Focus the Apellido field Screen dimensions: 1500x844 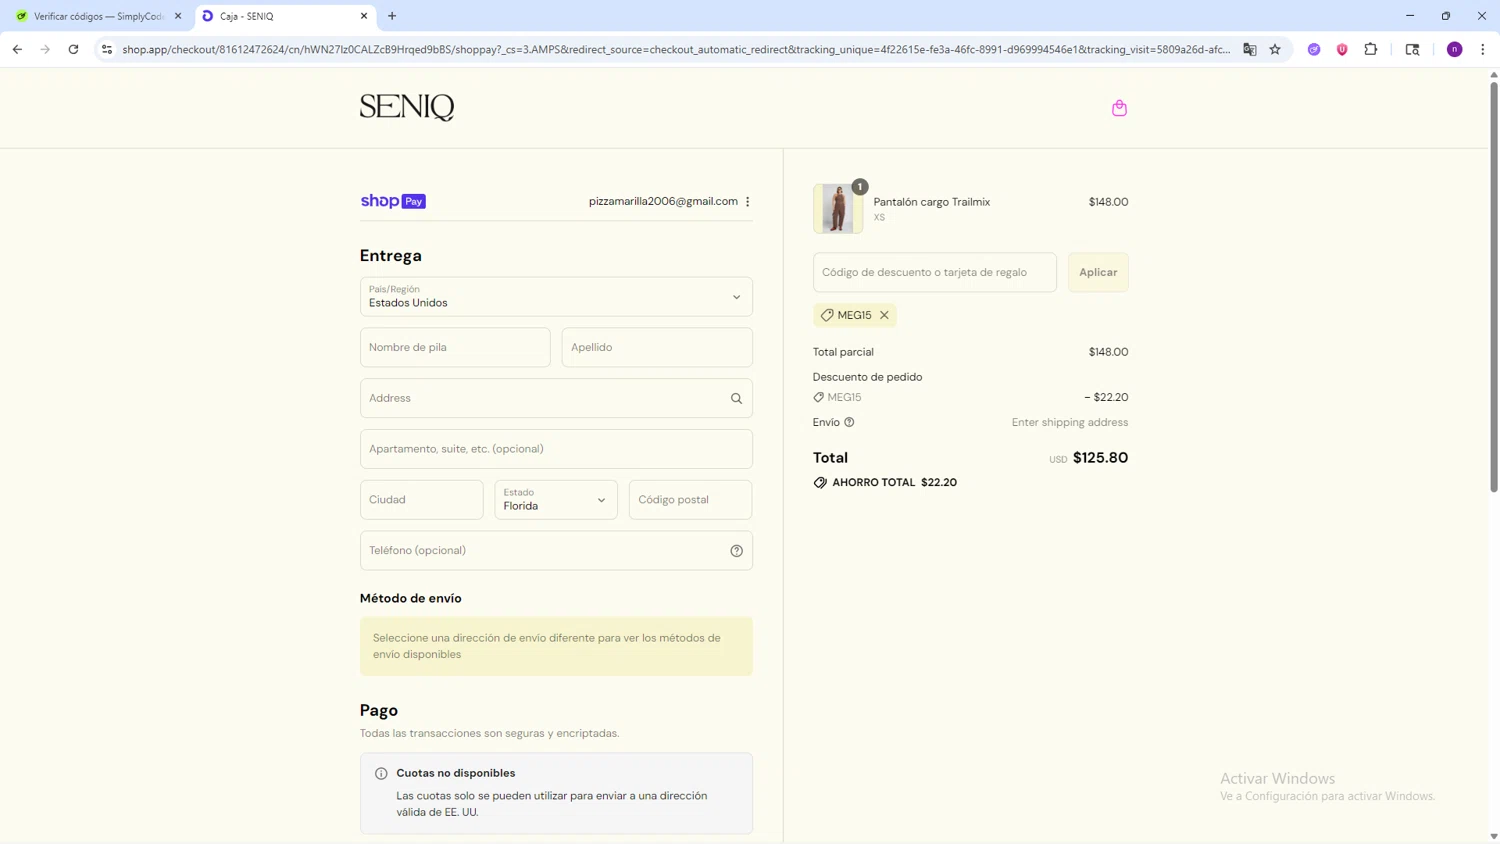tap(657, 347)
